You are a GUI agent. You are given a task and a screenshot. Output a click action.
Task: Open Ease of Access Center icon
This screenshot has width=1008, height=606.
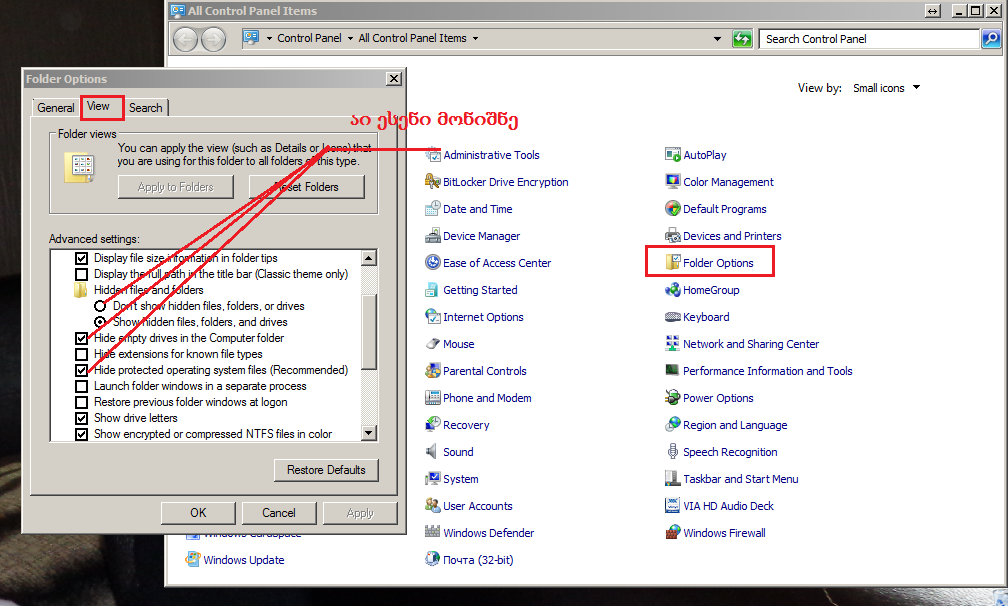point(433,263)
